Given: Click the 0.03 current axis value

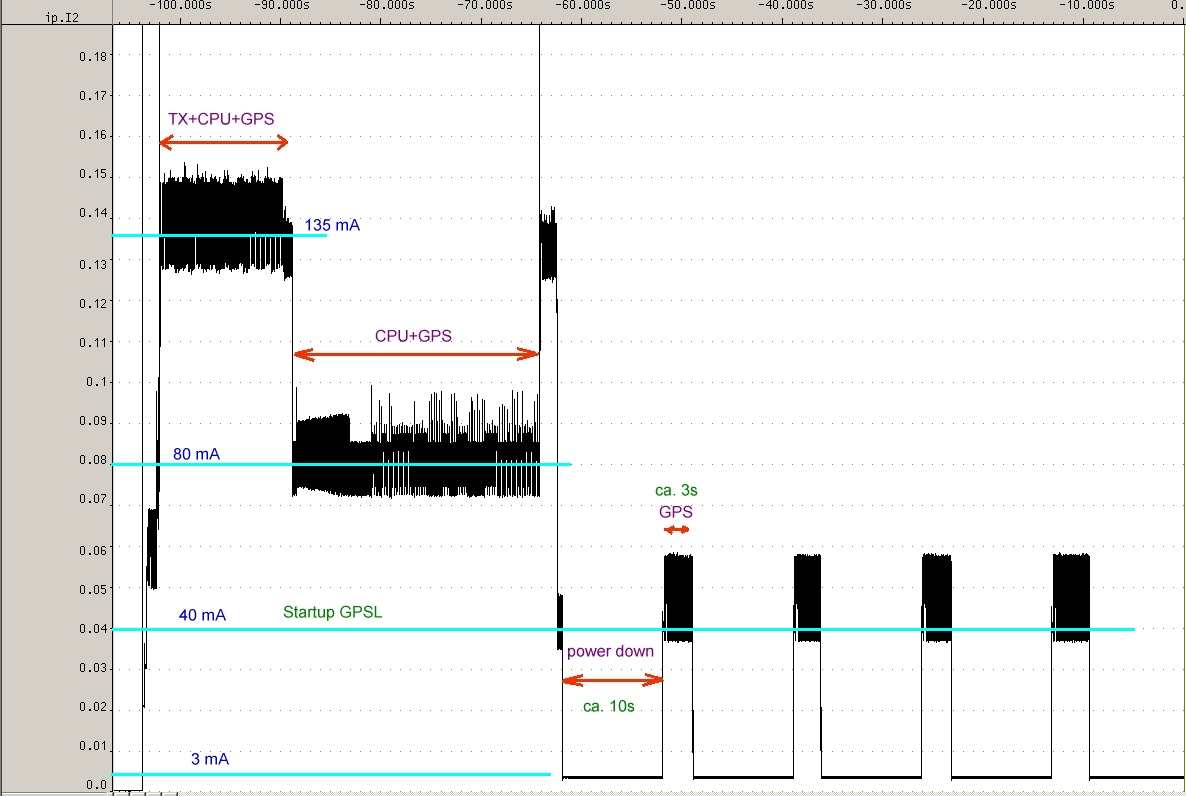Looking at the screenshot, I should pos(94,668).
